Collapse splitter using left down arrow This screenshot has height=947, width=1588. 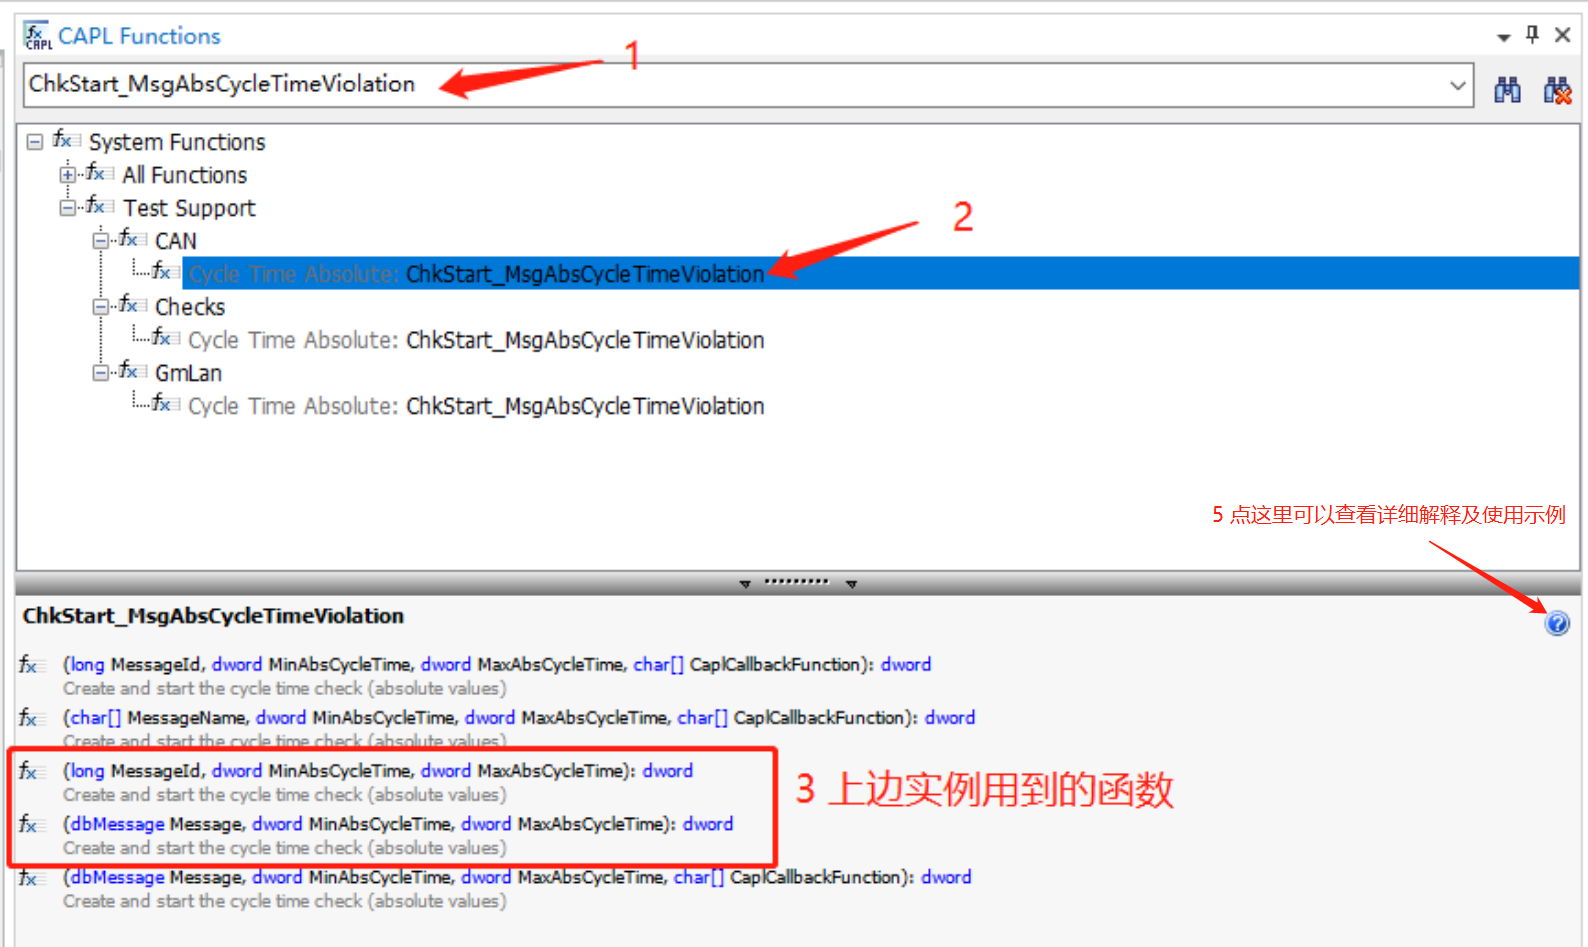745,583
